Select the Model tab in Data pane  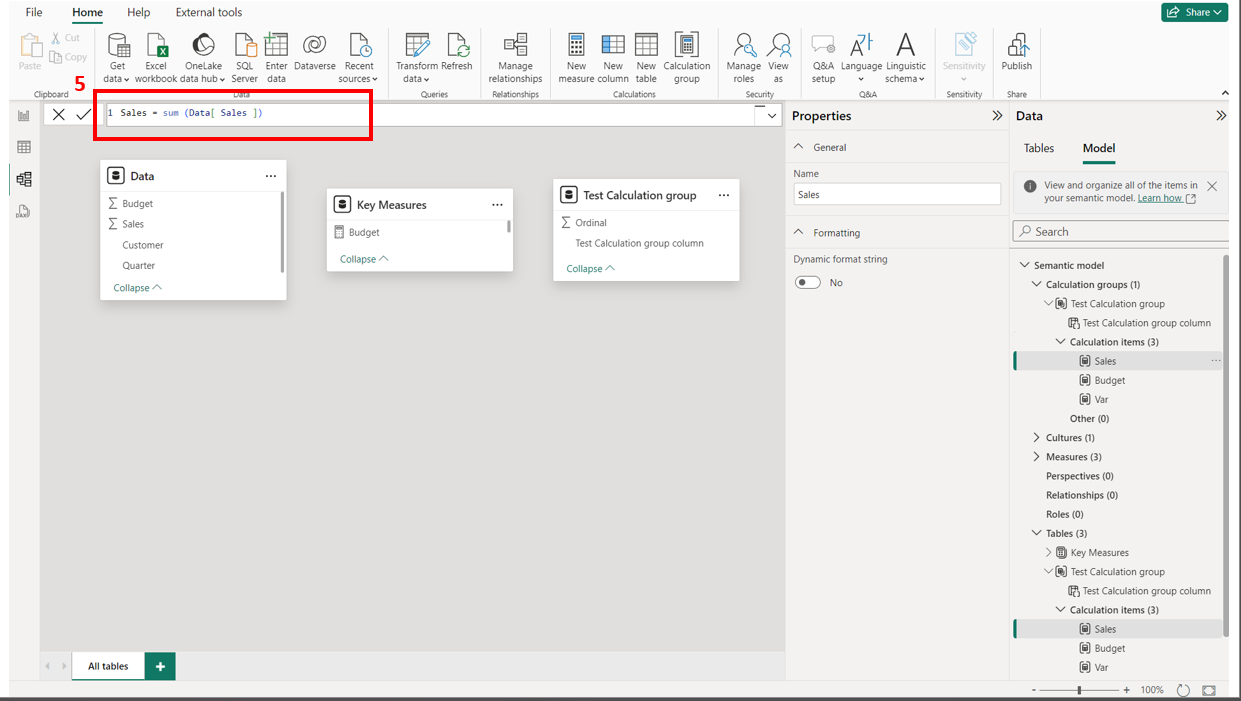click(x=1099, y=148)
